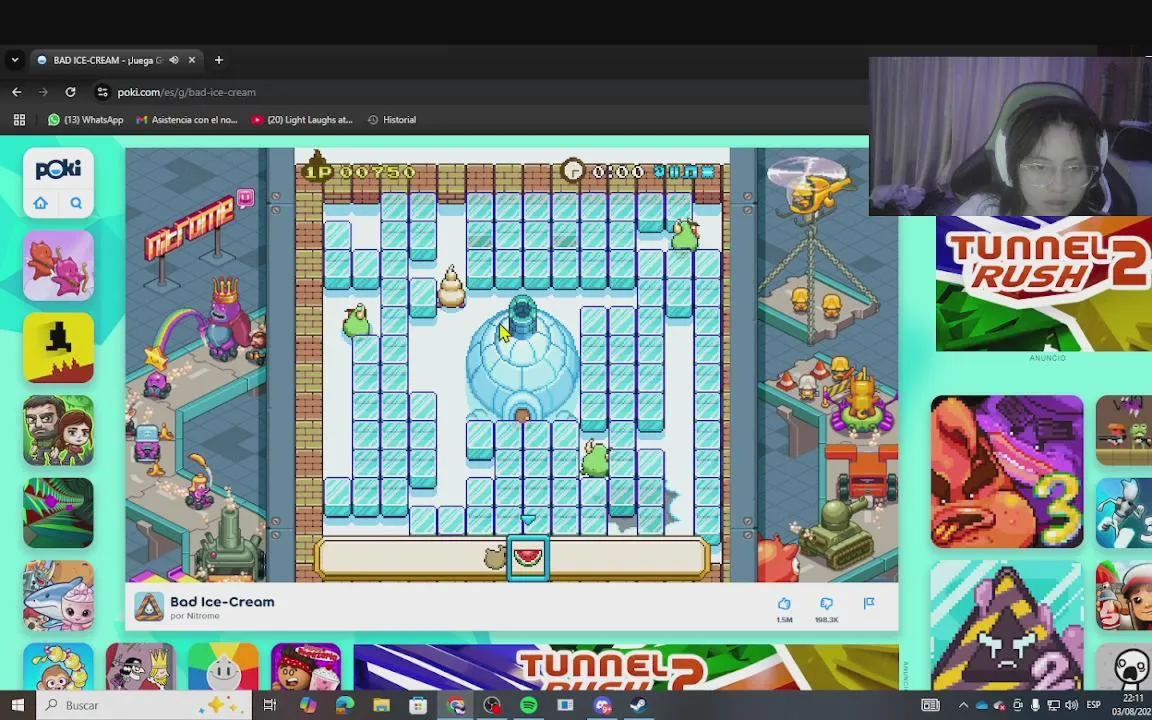Viewport: 1152px width, 720px height.
Task: Open Poki game search
Action: pos(76,204)
